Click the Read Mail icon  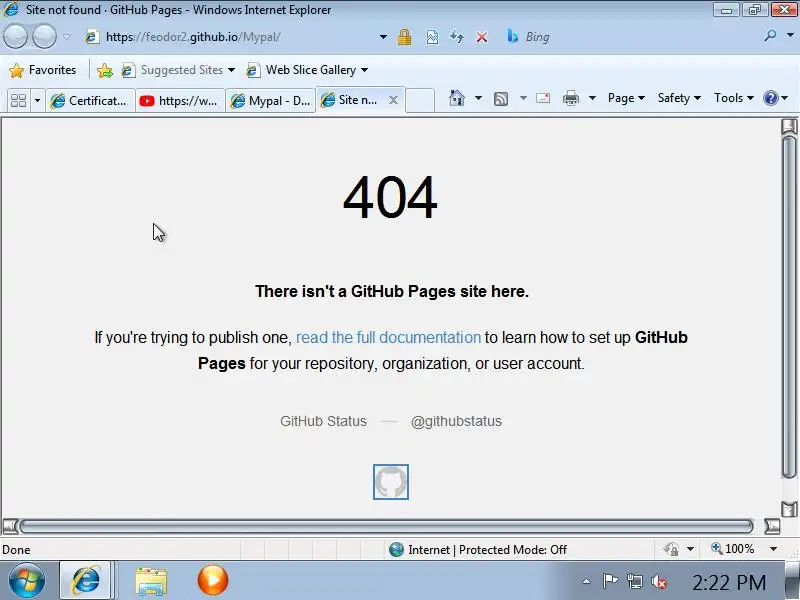[x=543, y=98]
